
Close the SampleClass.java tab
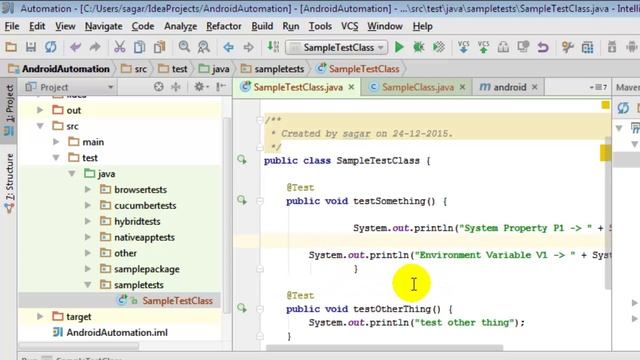coord(462,87)
